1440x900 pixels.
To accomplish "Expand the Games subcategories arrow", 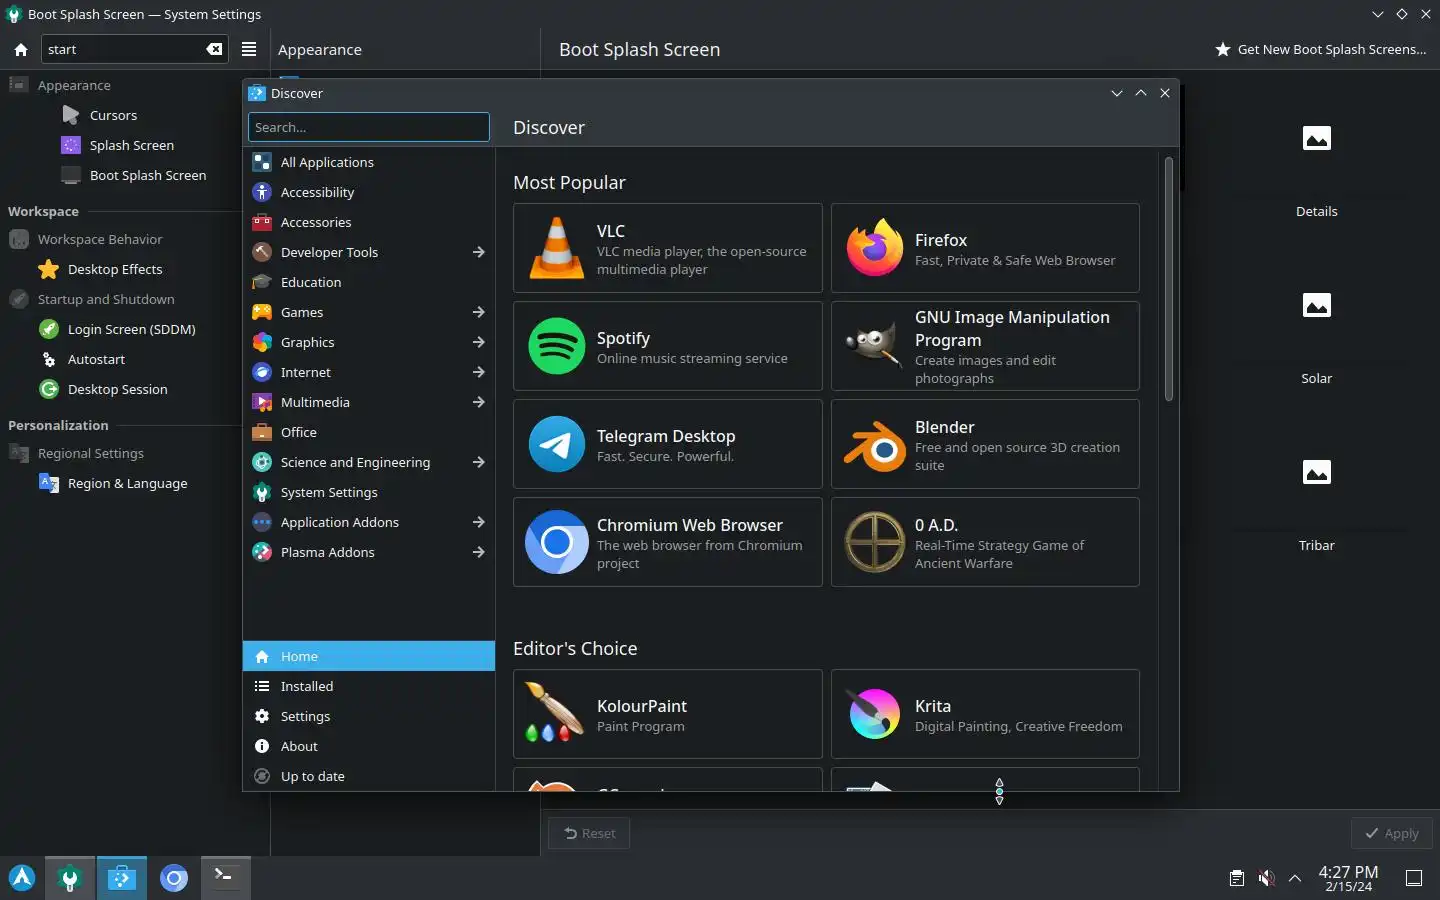I will pyautogui.click(x=478, y=312).
